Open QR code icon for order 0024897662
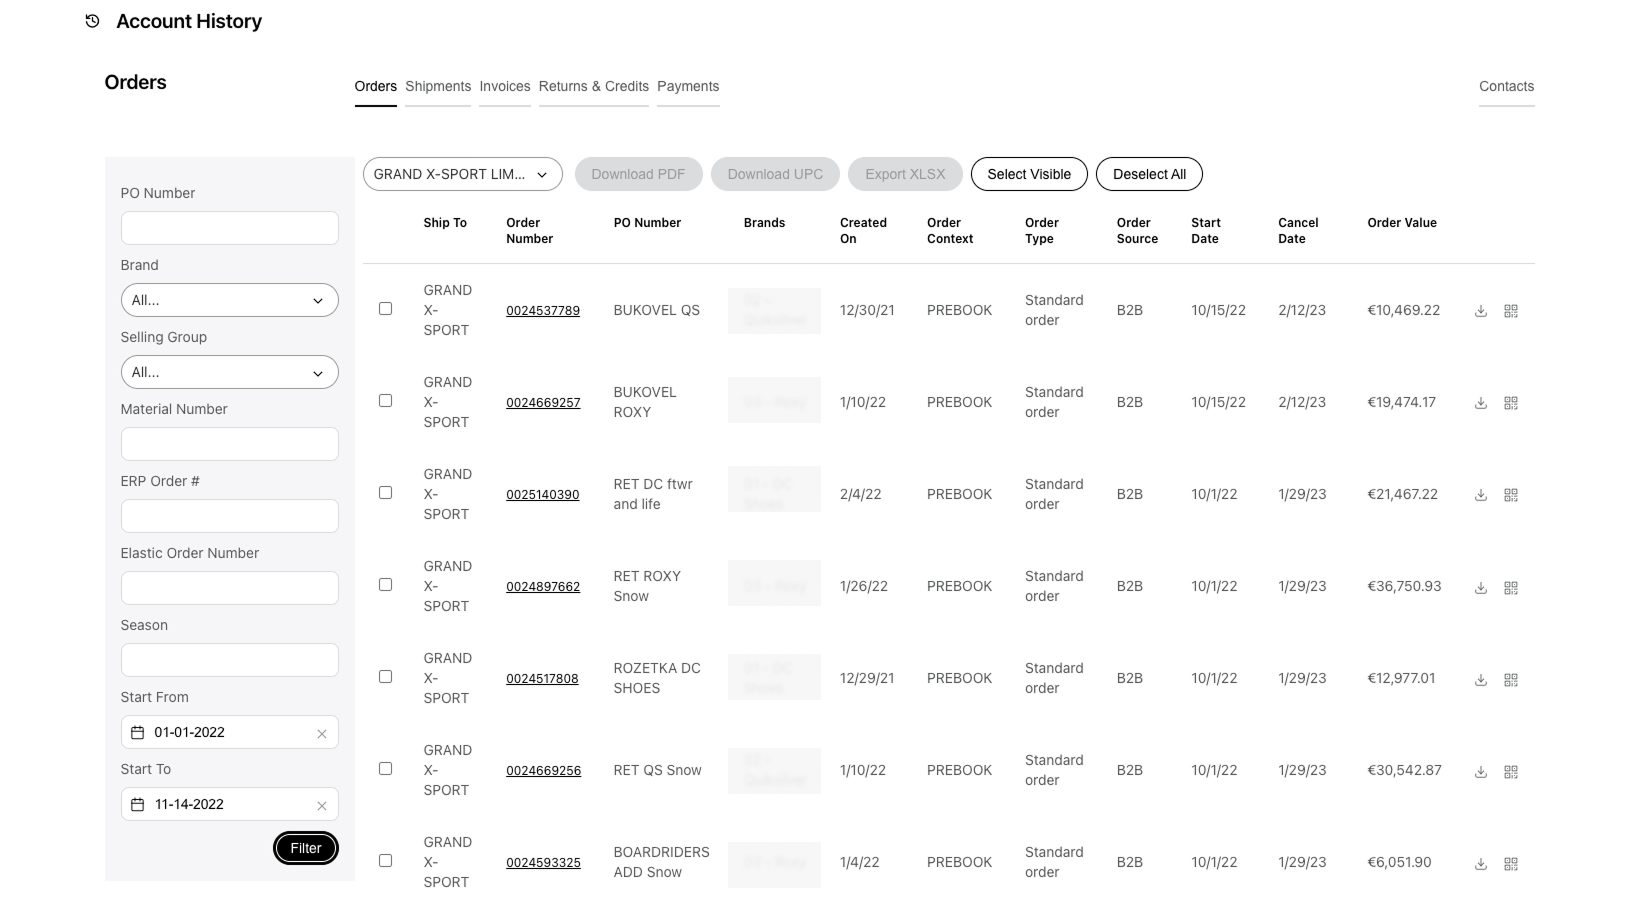 (x=1510, y=587)
